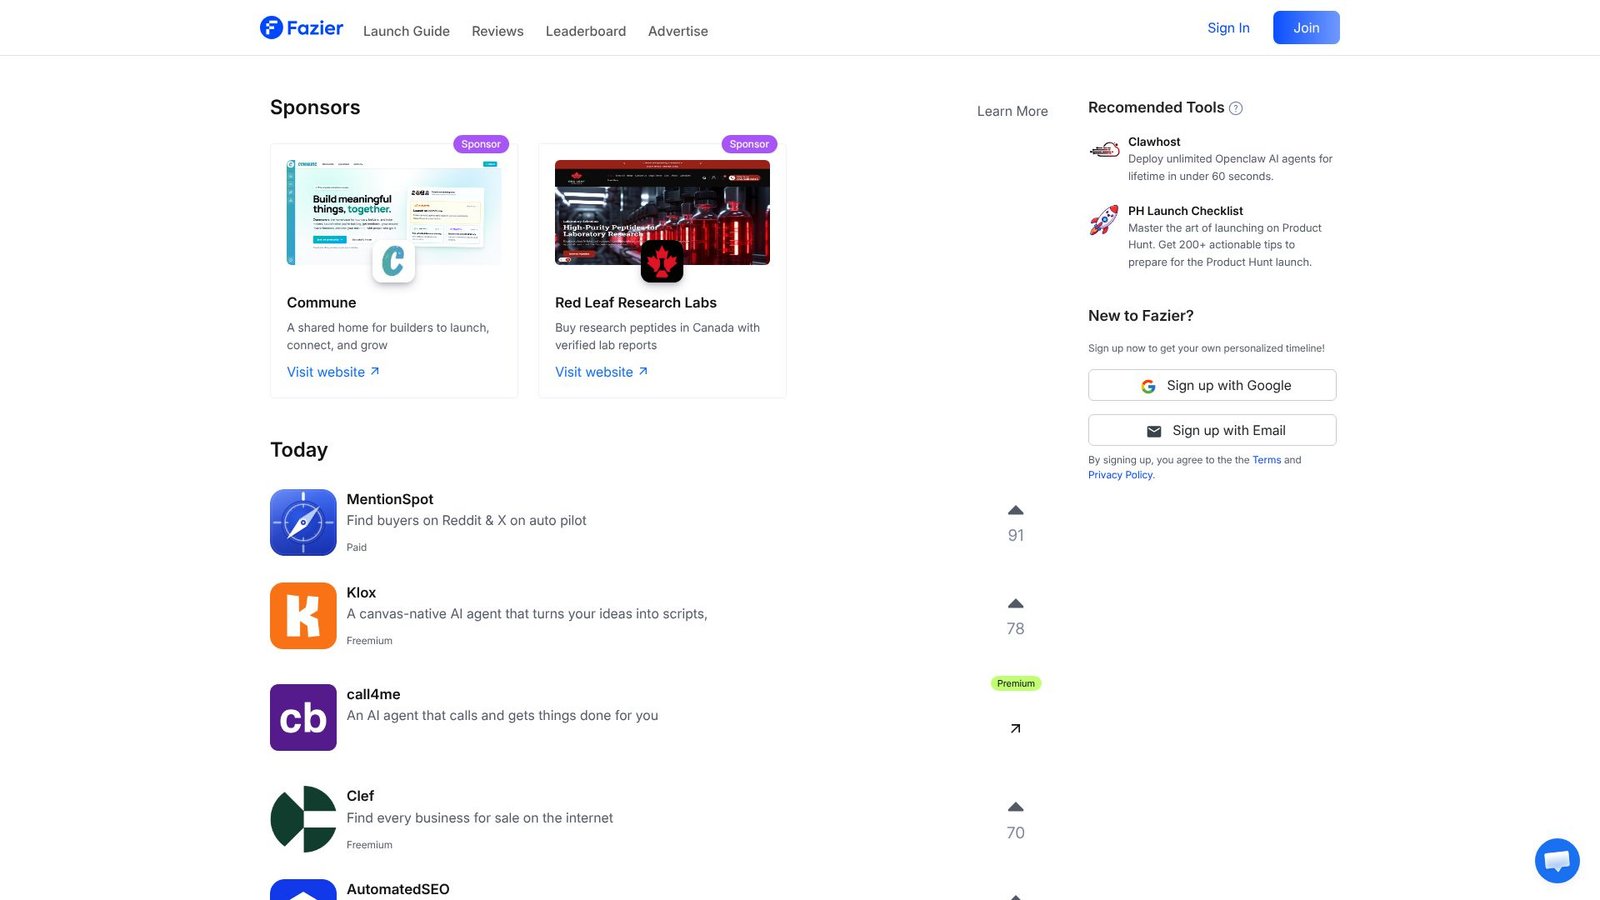
Task: Visit website link under Red Leaf Research Labs
Action: pyautogui.click(x=601, y=372)
